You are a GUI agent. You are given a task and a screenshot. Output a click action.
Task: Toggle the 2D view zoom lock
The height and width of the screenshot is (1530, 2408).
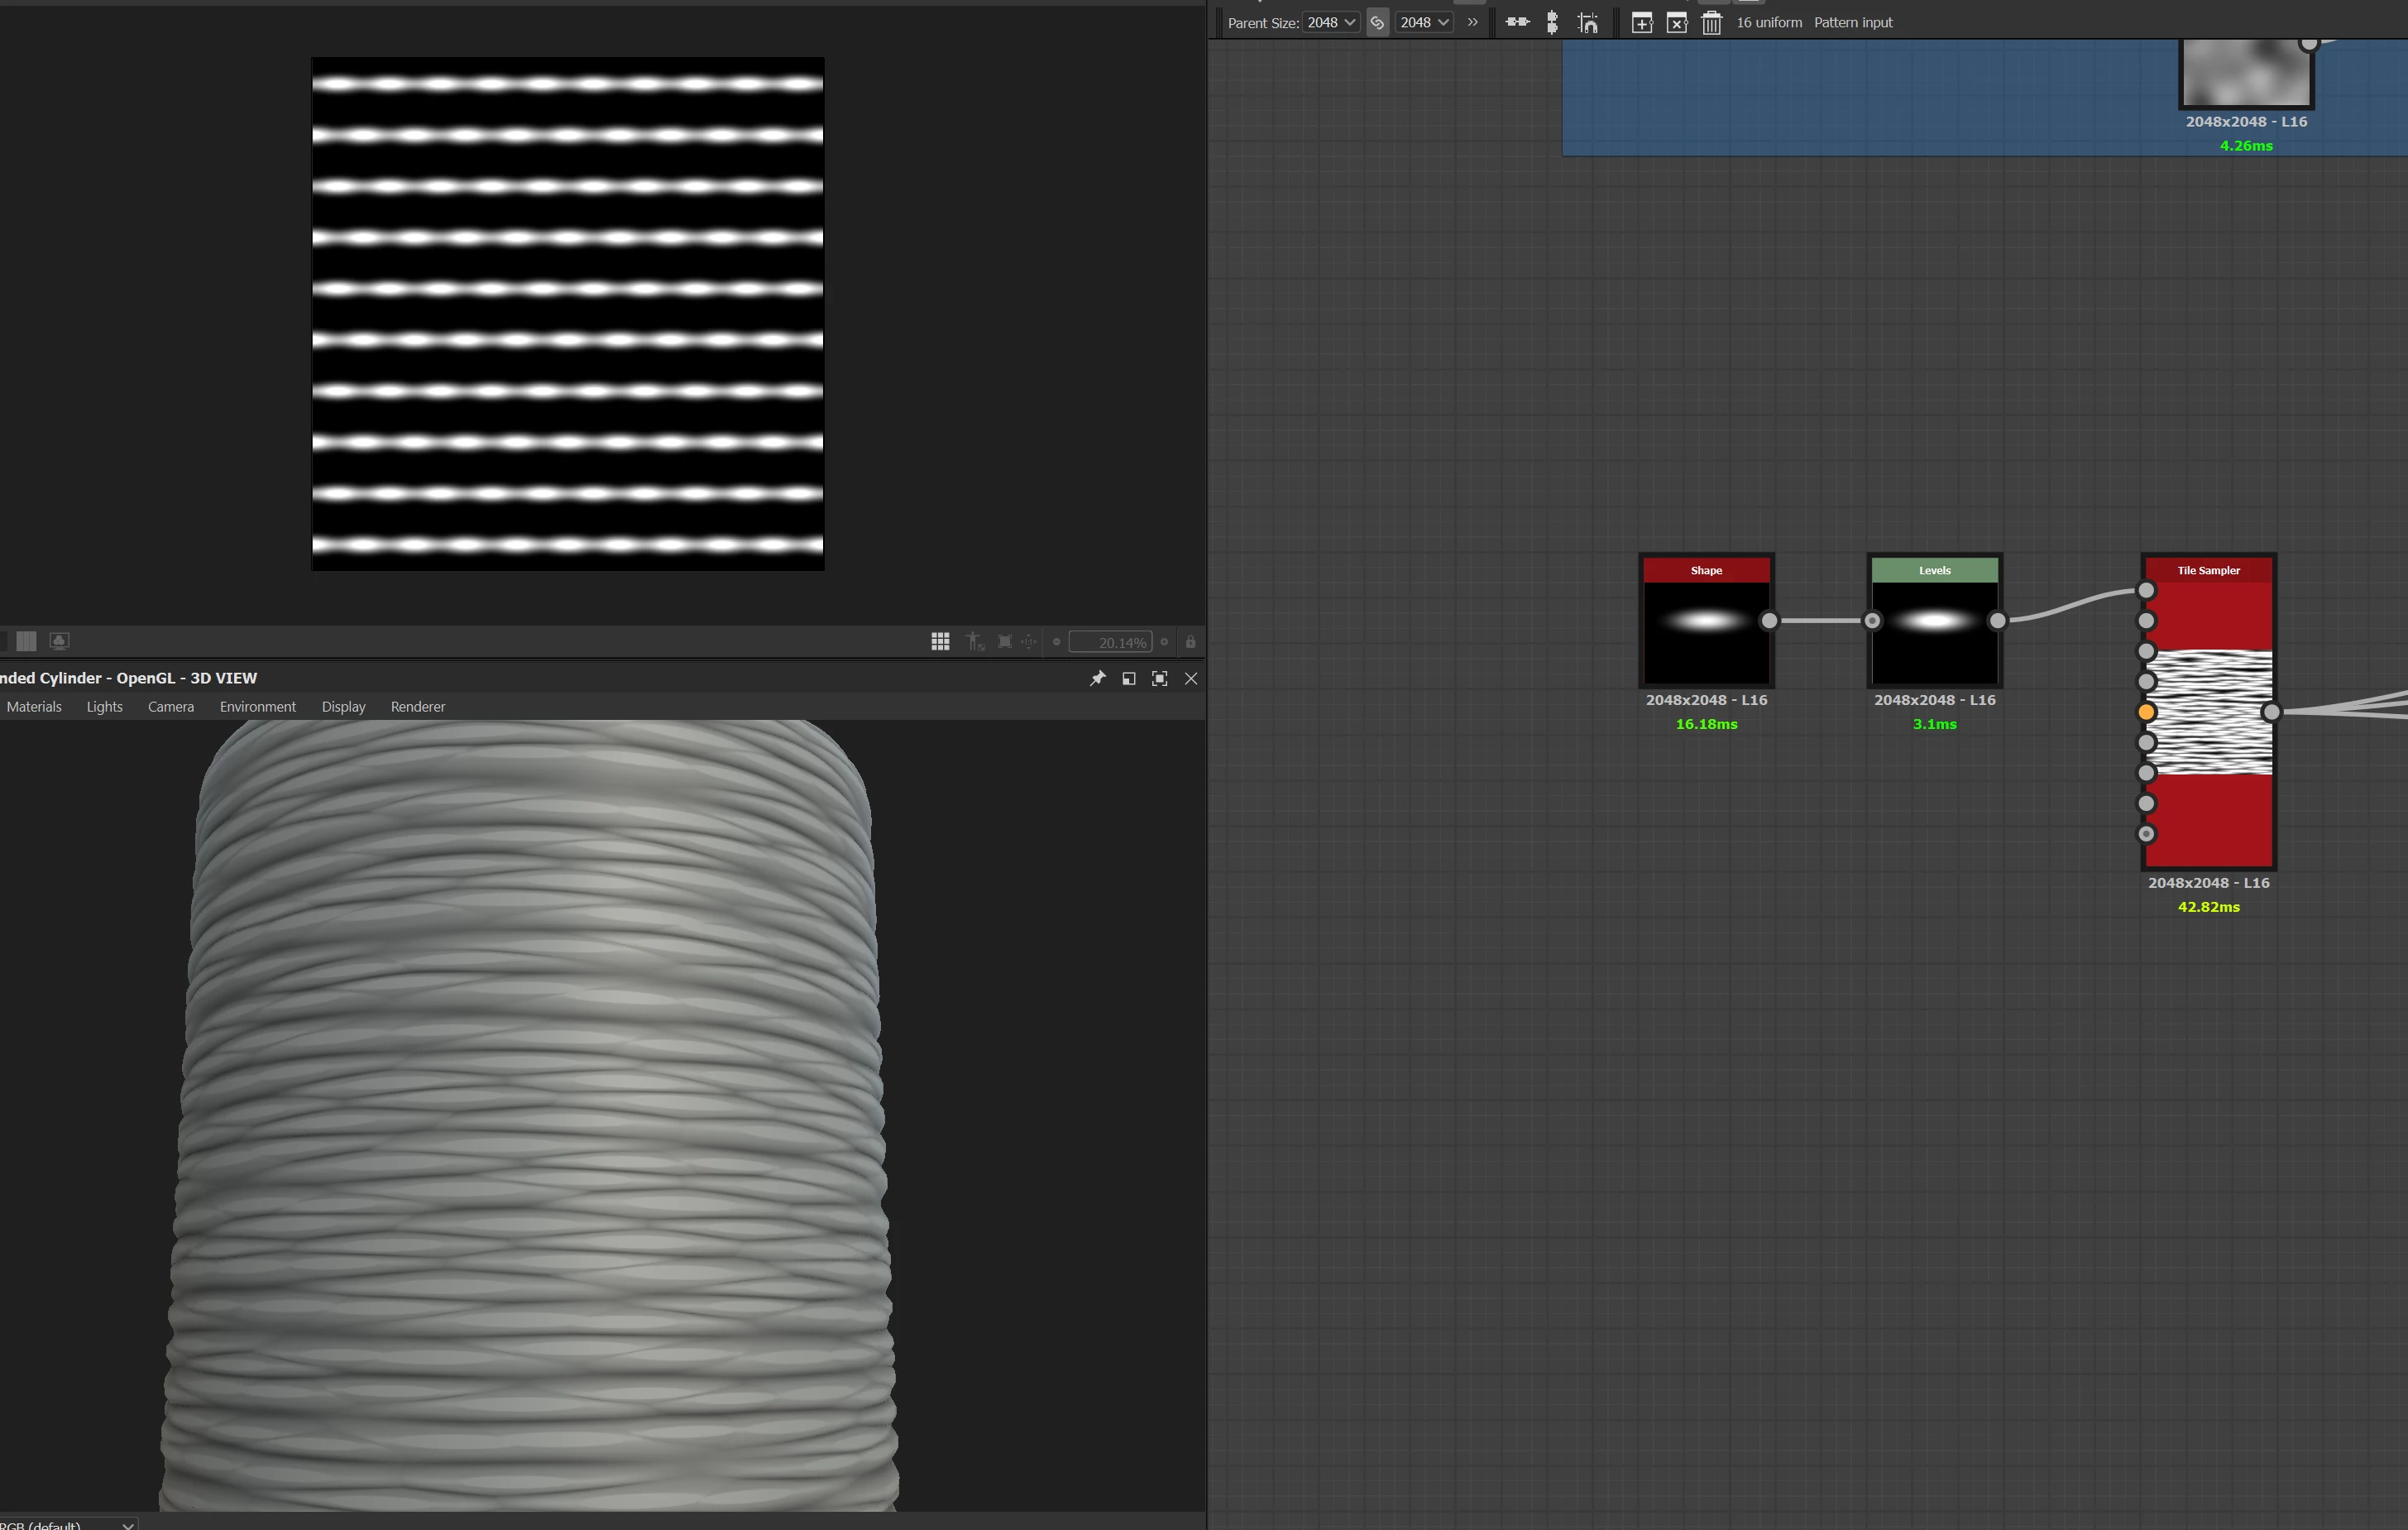coord(1190,642)
